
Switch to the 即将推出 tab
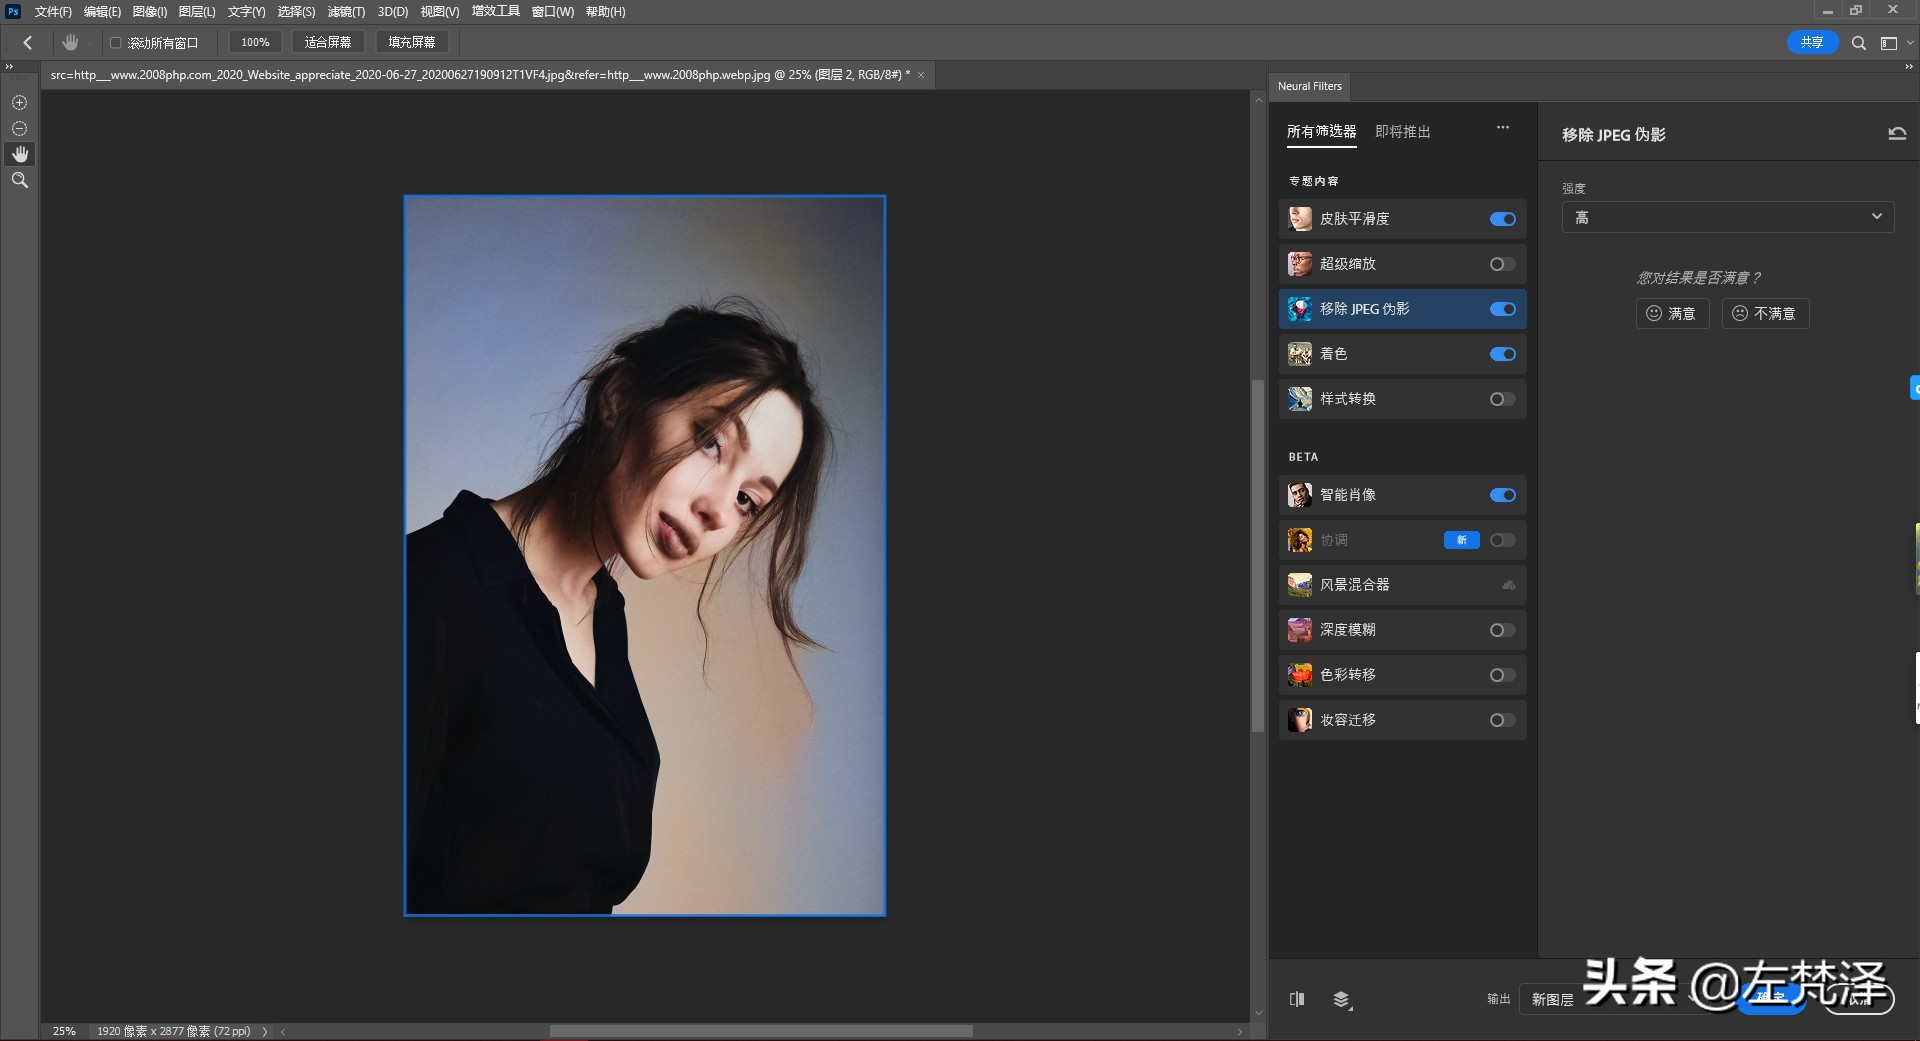tap(1402, 131)
